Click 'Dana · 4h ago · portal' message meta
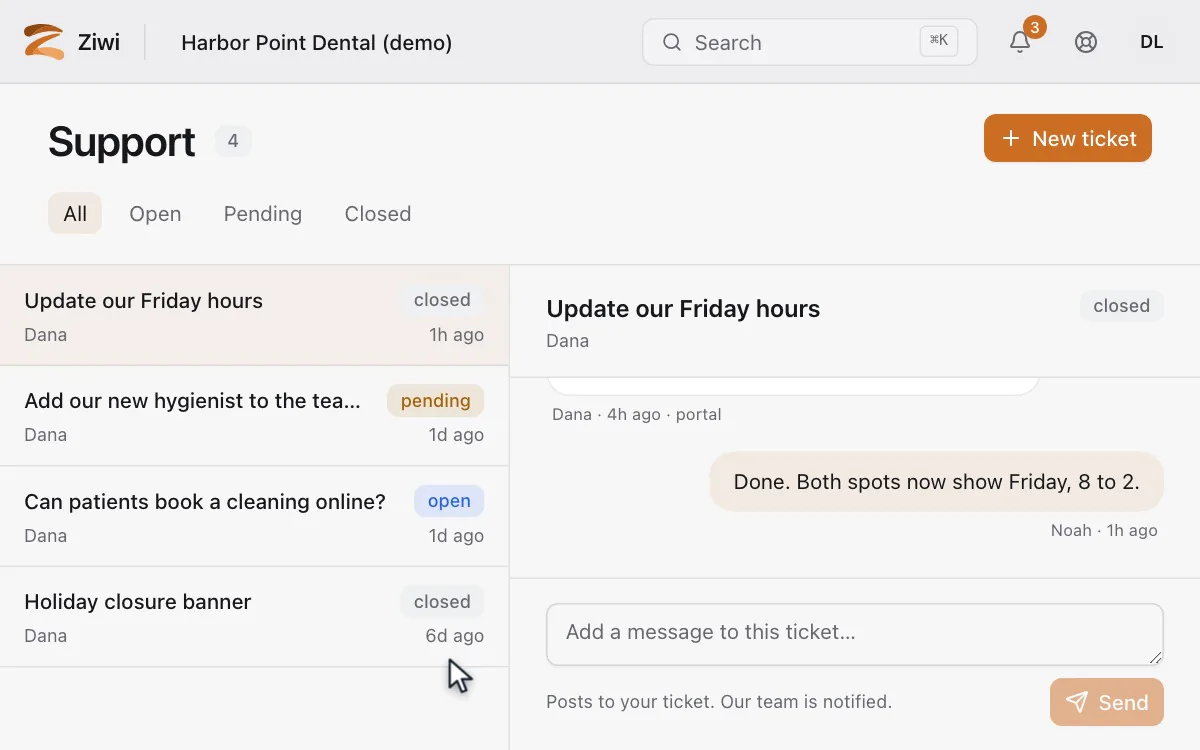 click(636, 414)
